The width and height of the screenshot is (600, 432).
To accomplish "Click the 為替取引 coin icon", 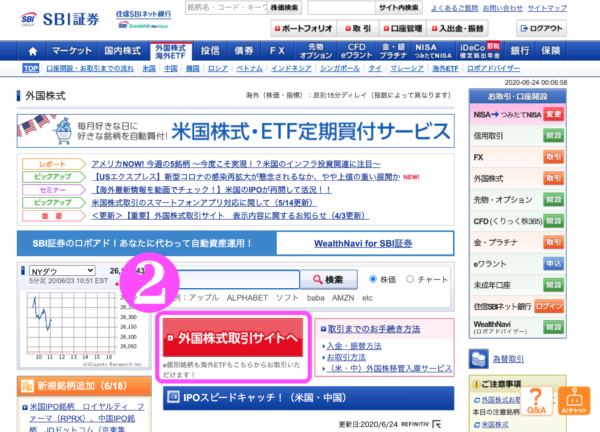I will (x=478, y=359).
